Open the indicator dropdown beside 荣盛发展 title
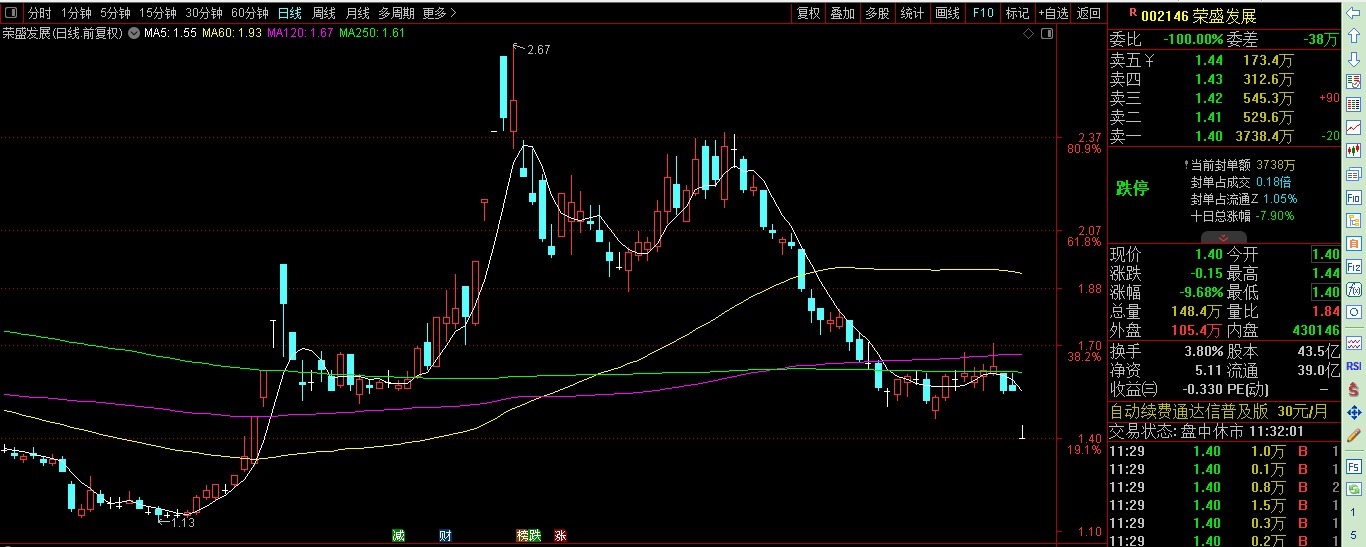This screenshot has width=1366, height=547. 133,33
